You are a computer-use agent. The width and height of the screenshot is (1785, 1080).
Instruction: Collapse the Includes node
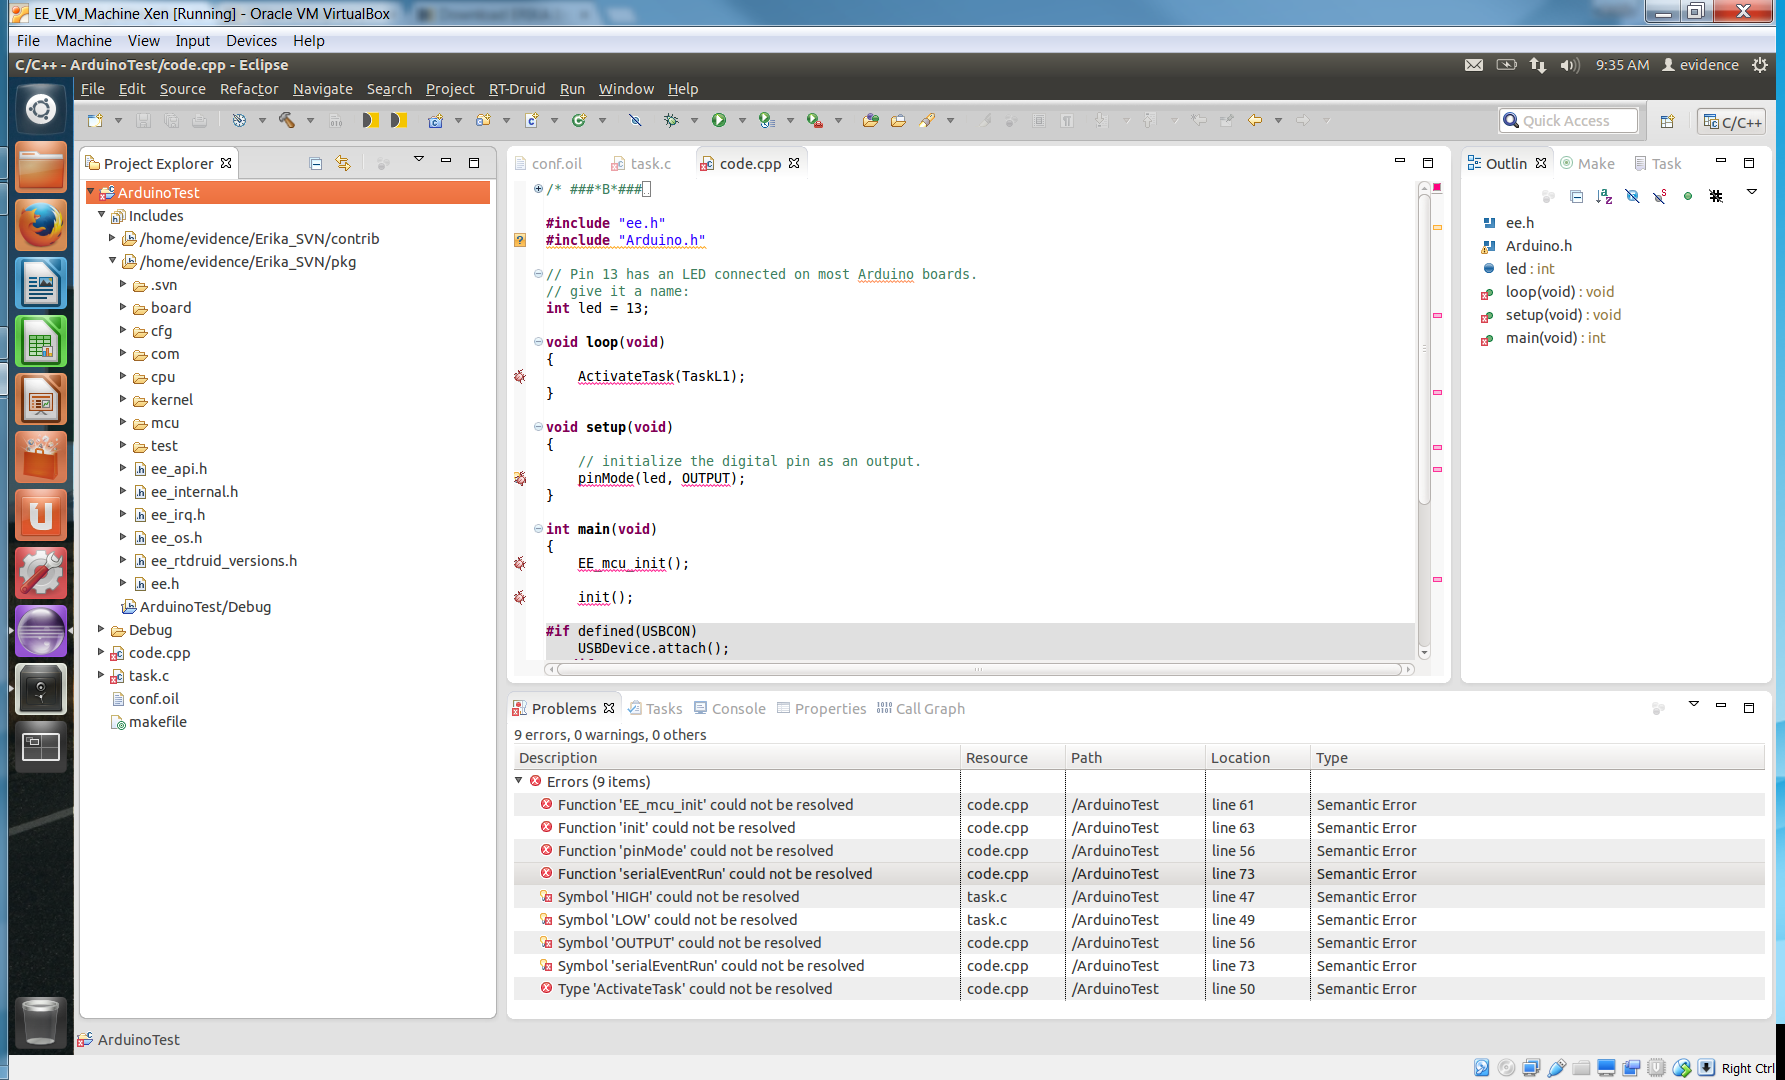tap(102, 215)
